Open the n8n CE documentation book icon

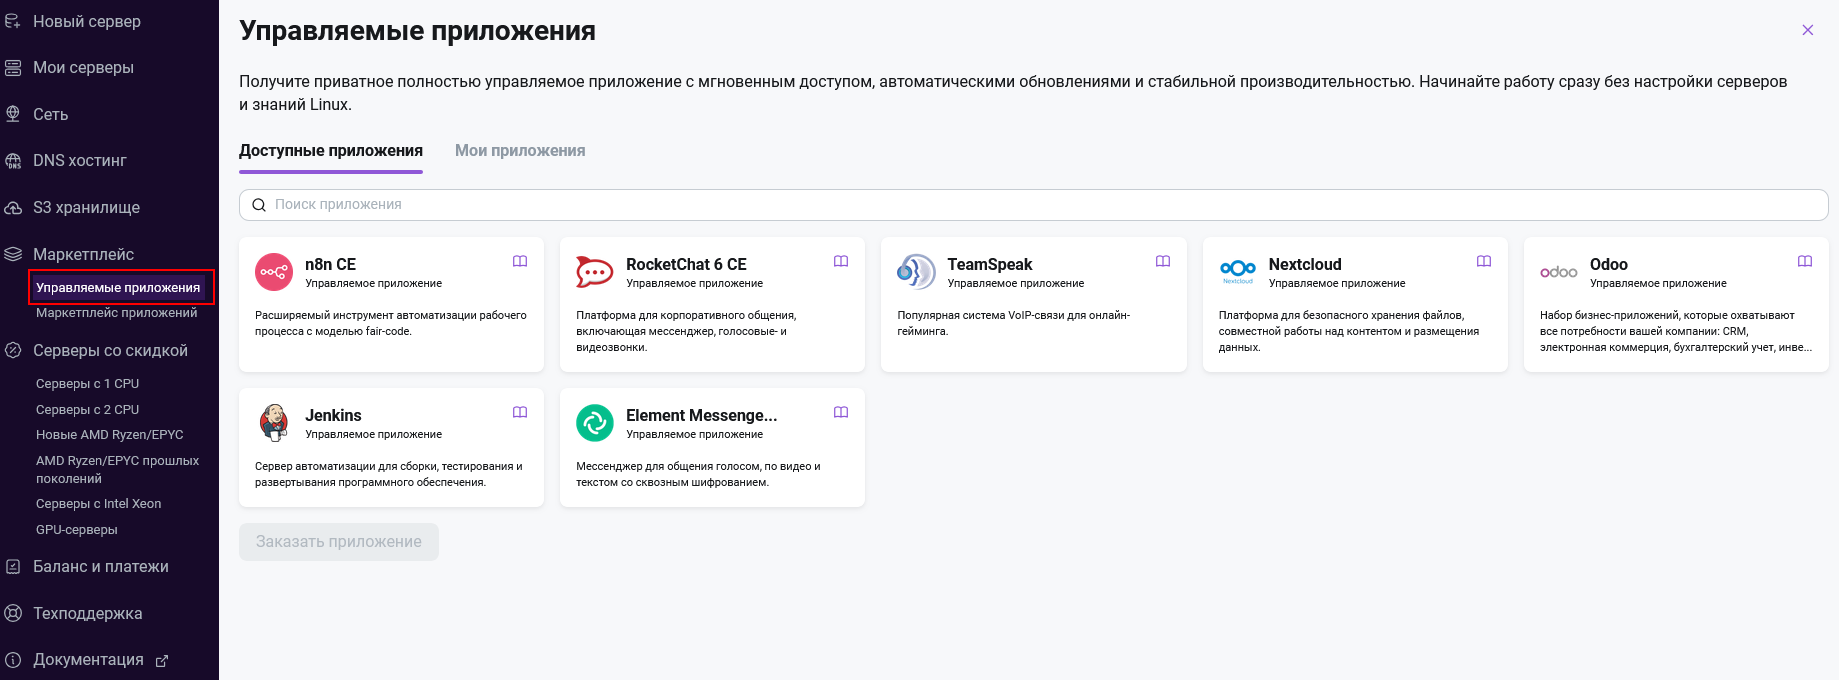[x=520, y=261]
